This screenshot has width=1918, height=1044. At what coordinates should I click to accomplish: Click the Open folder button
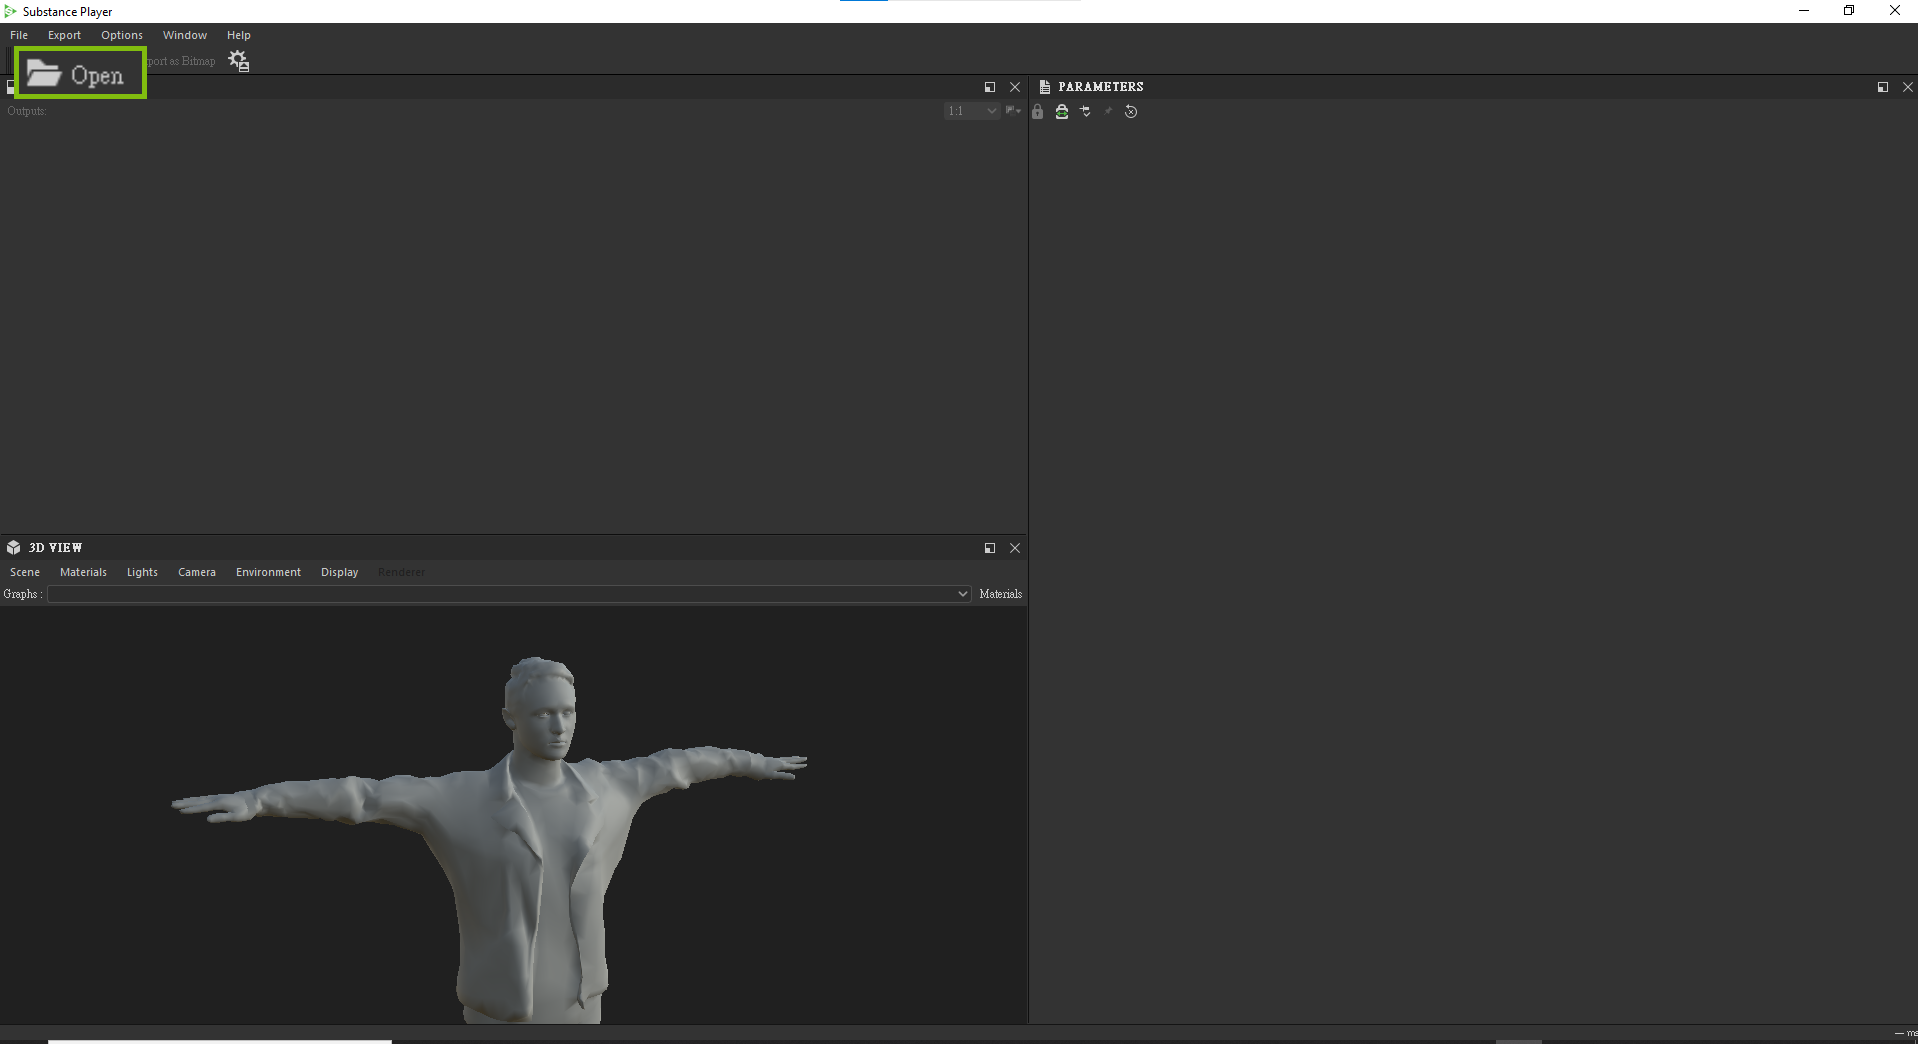[x=80, y=73]
